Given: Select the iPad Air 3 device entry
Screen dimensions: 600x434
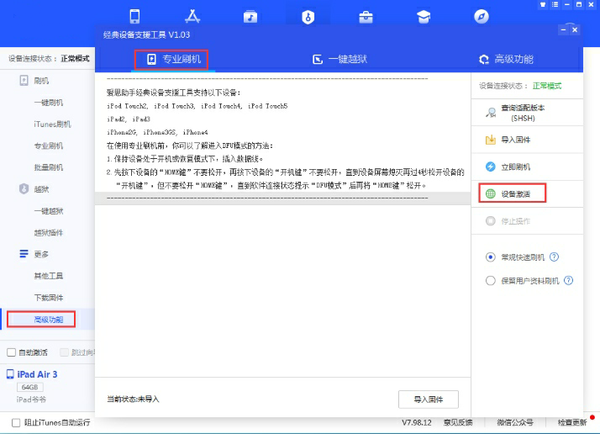Looking at the screenshot, I should point(37,374).
